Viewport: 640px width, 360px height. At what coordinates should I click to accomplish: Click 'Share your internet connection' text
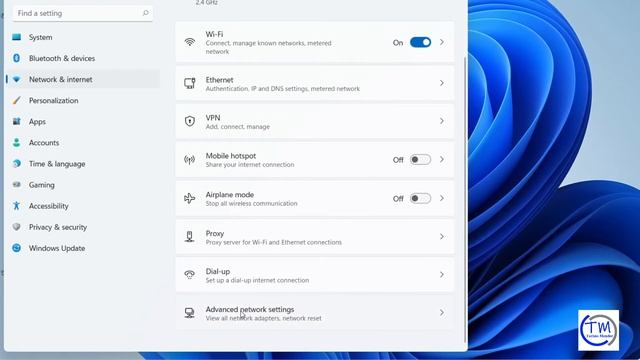click(x=250, y=164)
